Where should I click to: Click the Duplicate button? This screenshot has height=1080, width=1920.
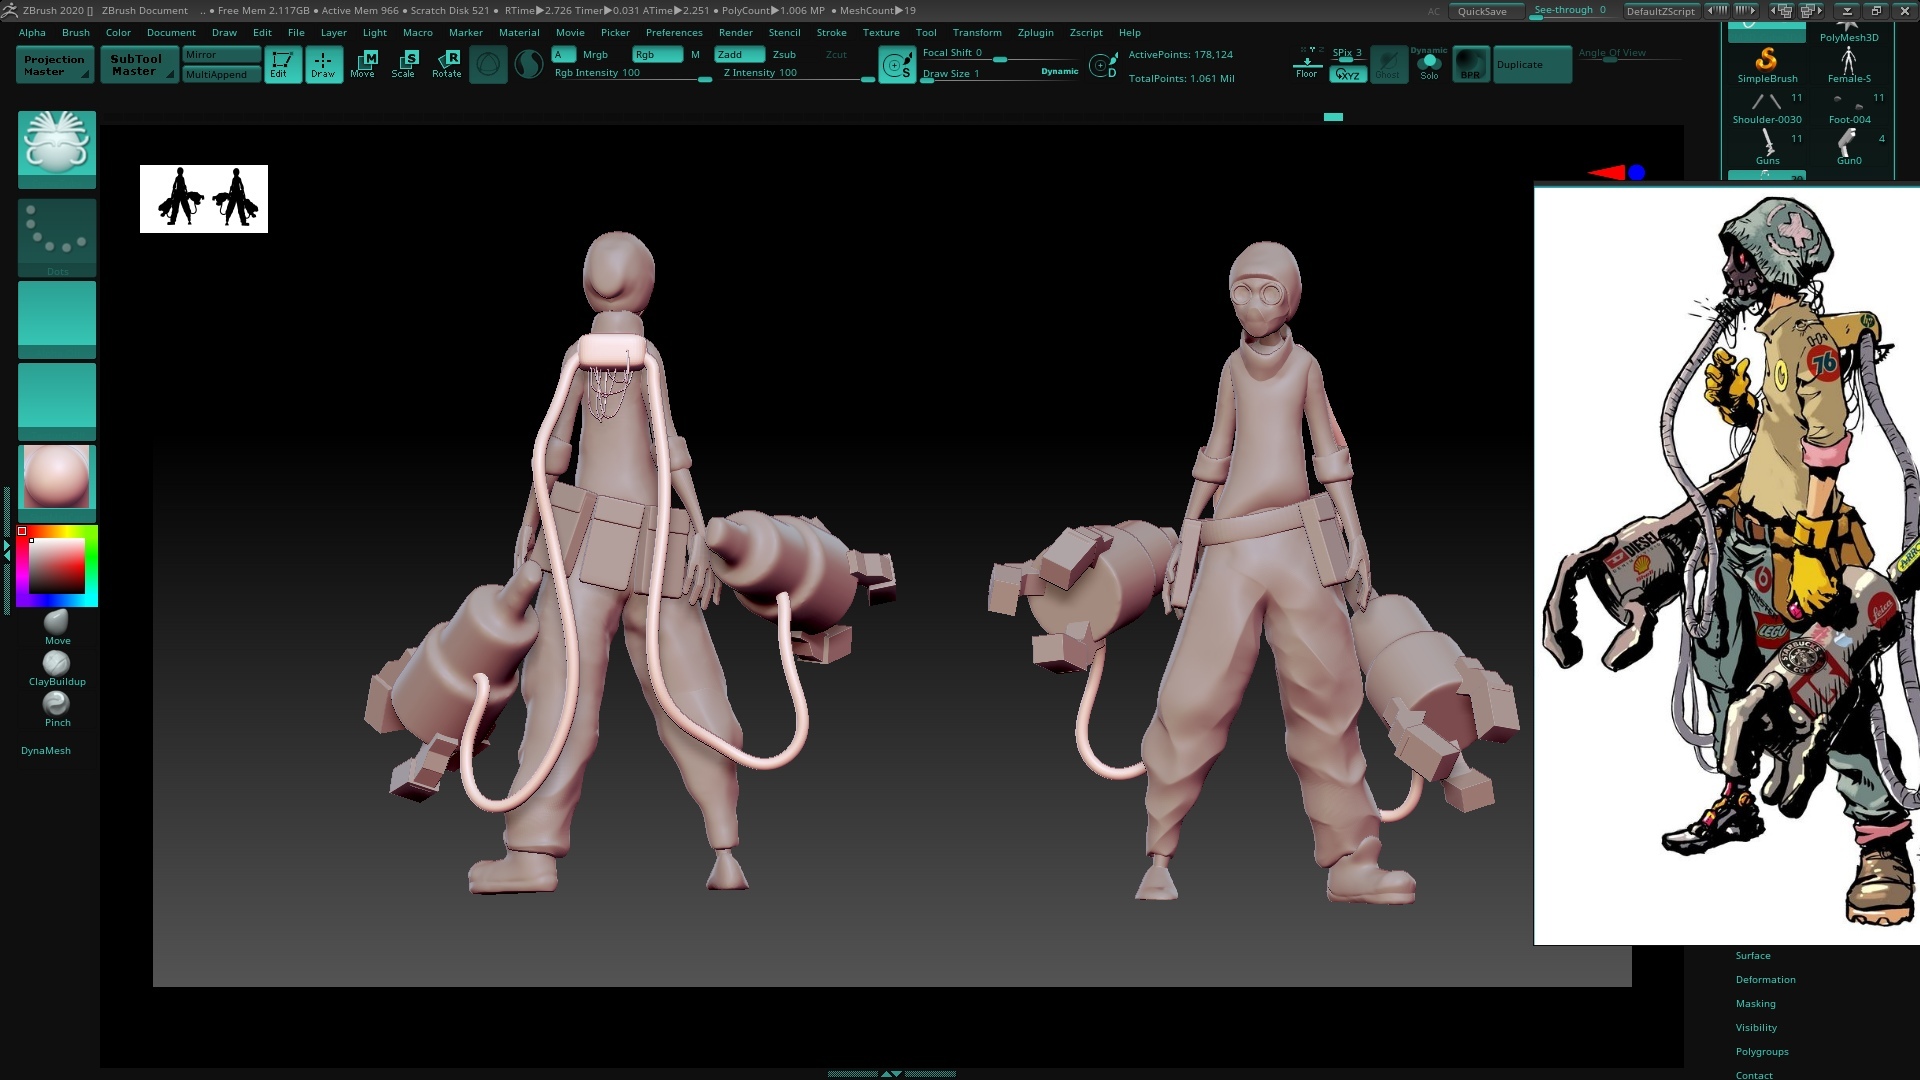pos(1531,65)
